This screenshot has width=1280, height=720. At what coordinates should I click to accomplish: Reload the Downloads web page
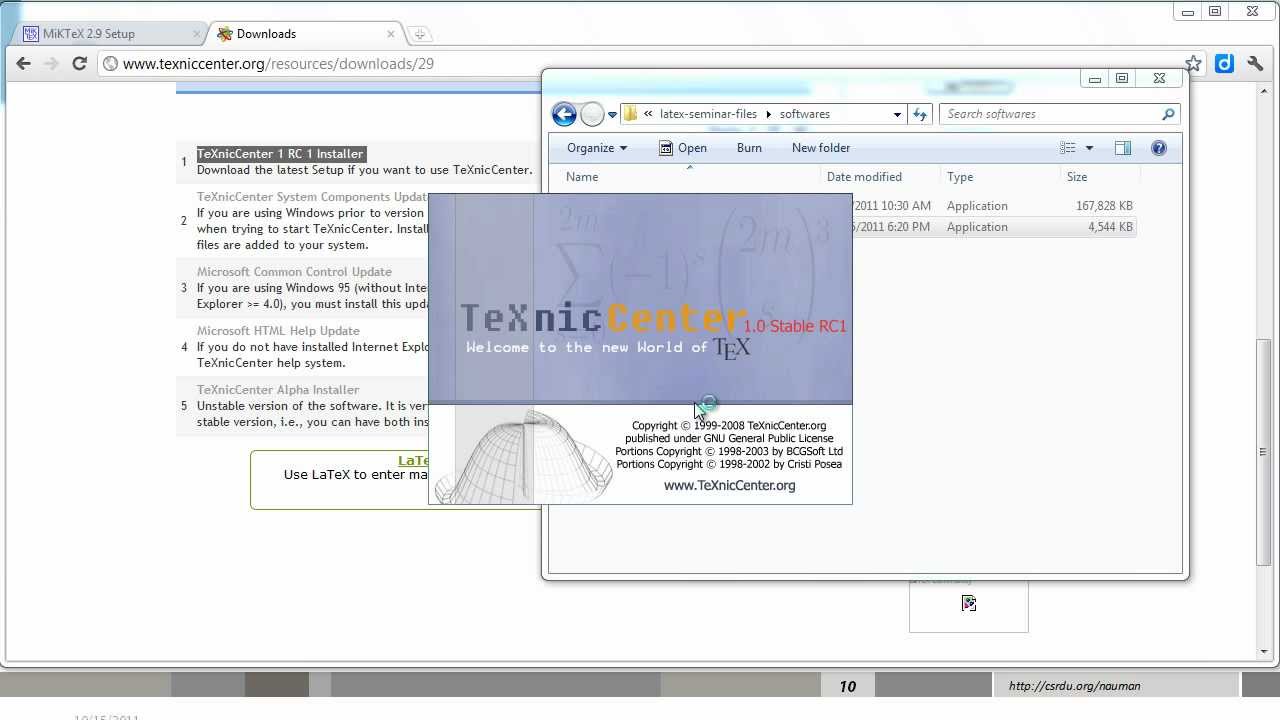point(80,63)
